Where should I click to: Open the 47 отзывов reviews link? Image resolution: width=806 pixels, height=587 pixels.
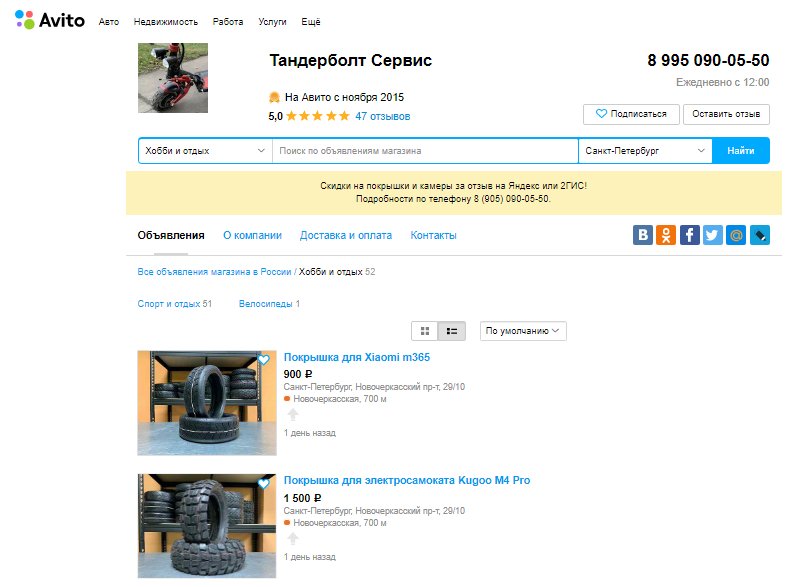(x=383, y=116)
